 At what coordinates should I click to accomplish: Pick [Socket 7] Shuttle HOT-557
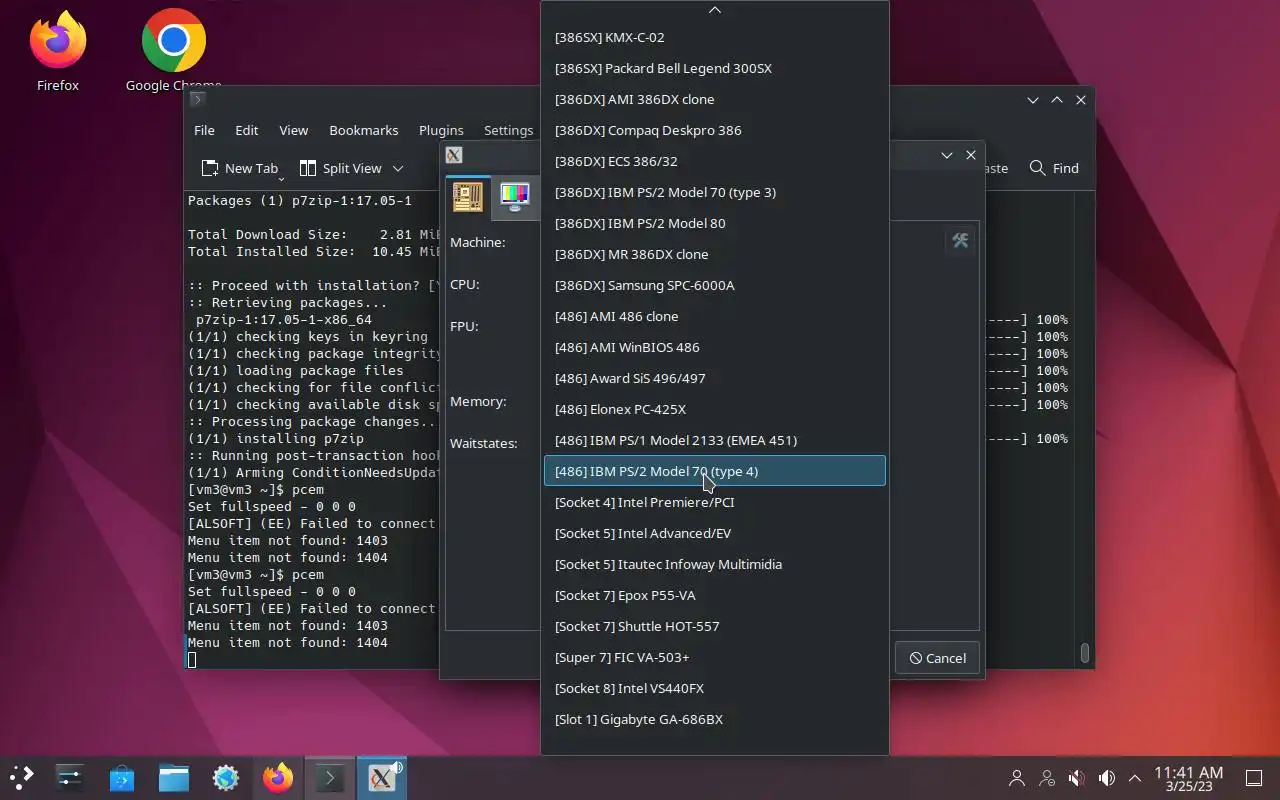pyautogui.click(x=714, y=626)
